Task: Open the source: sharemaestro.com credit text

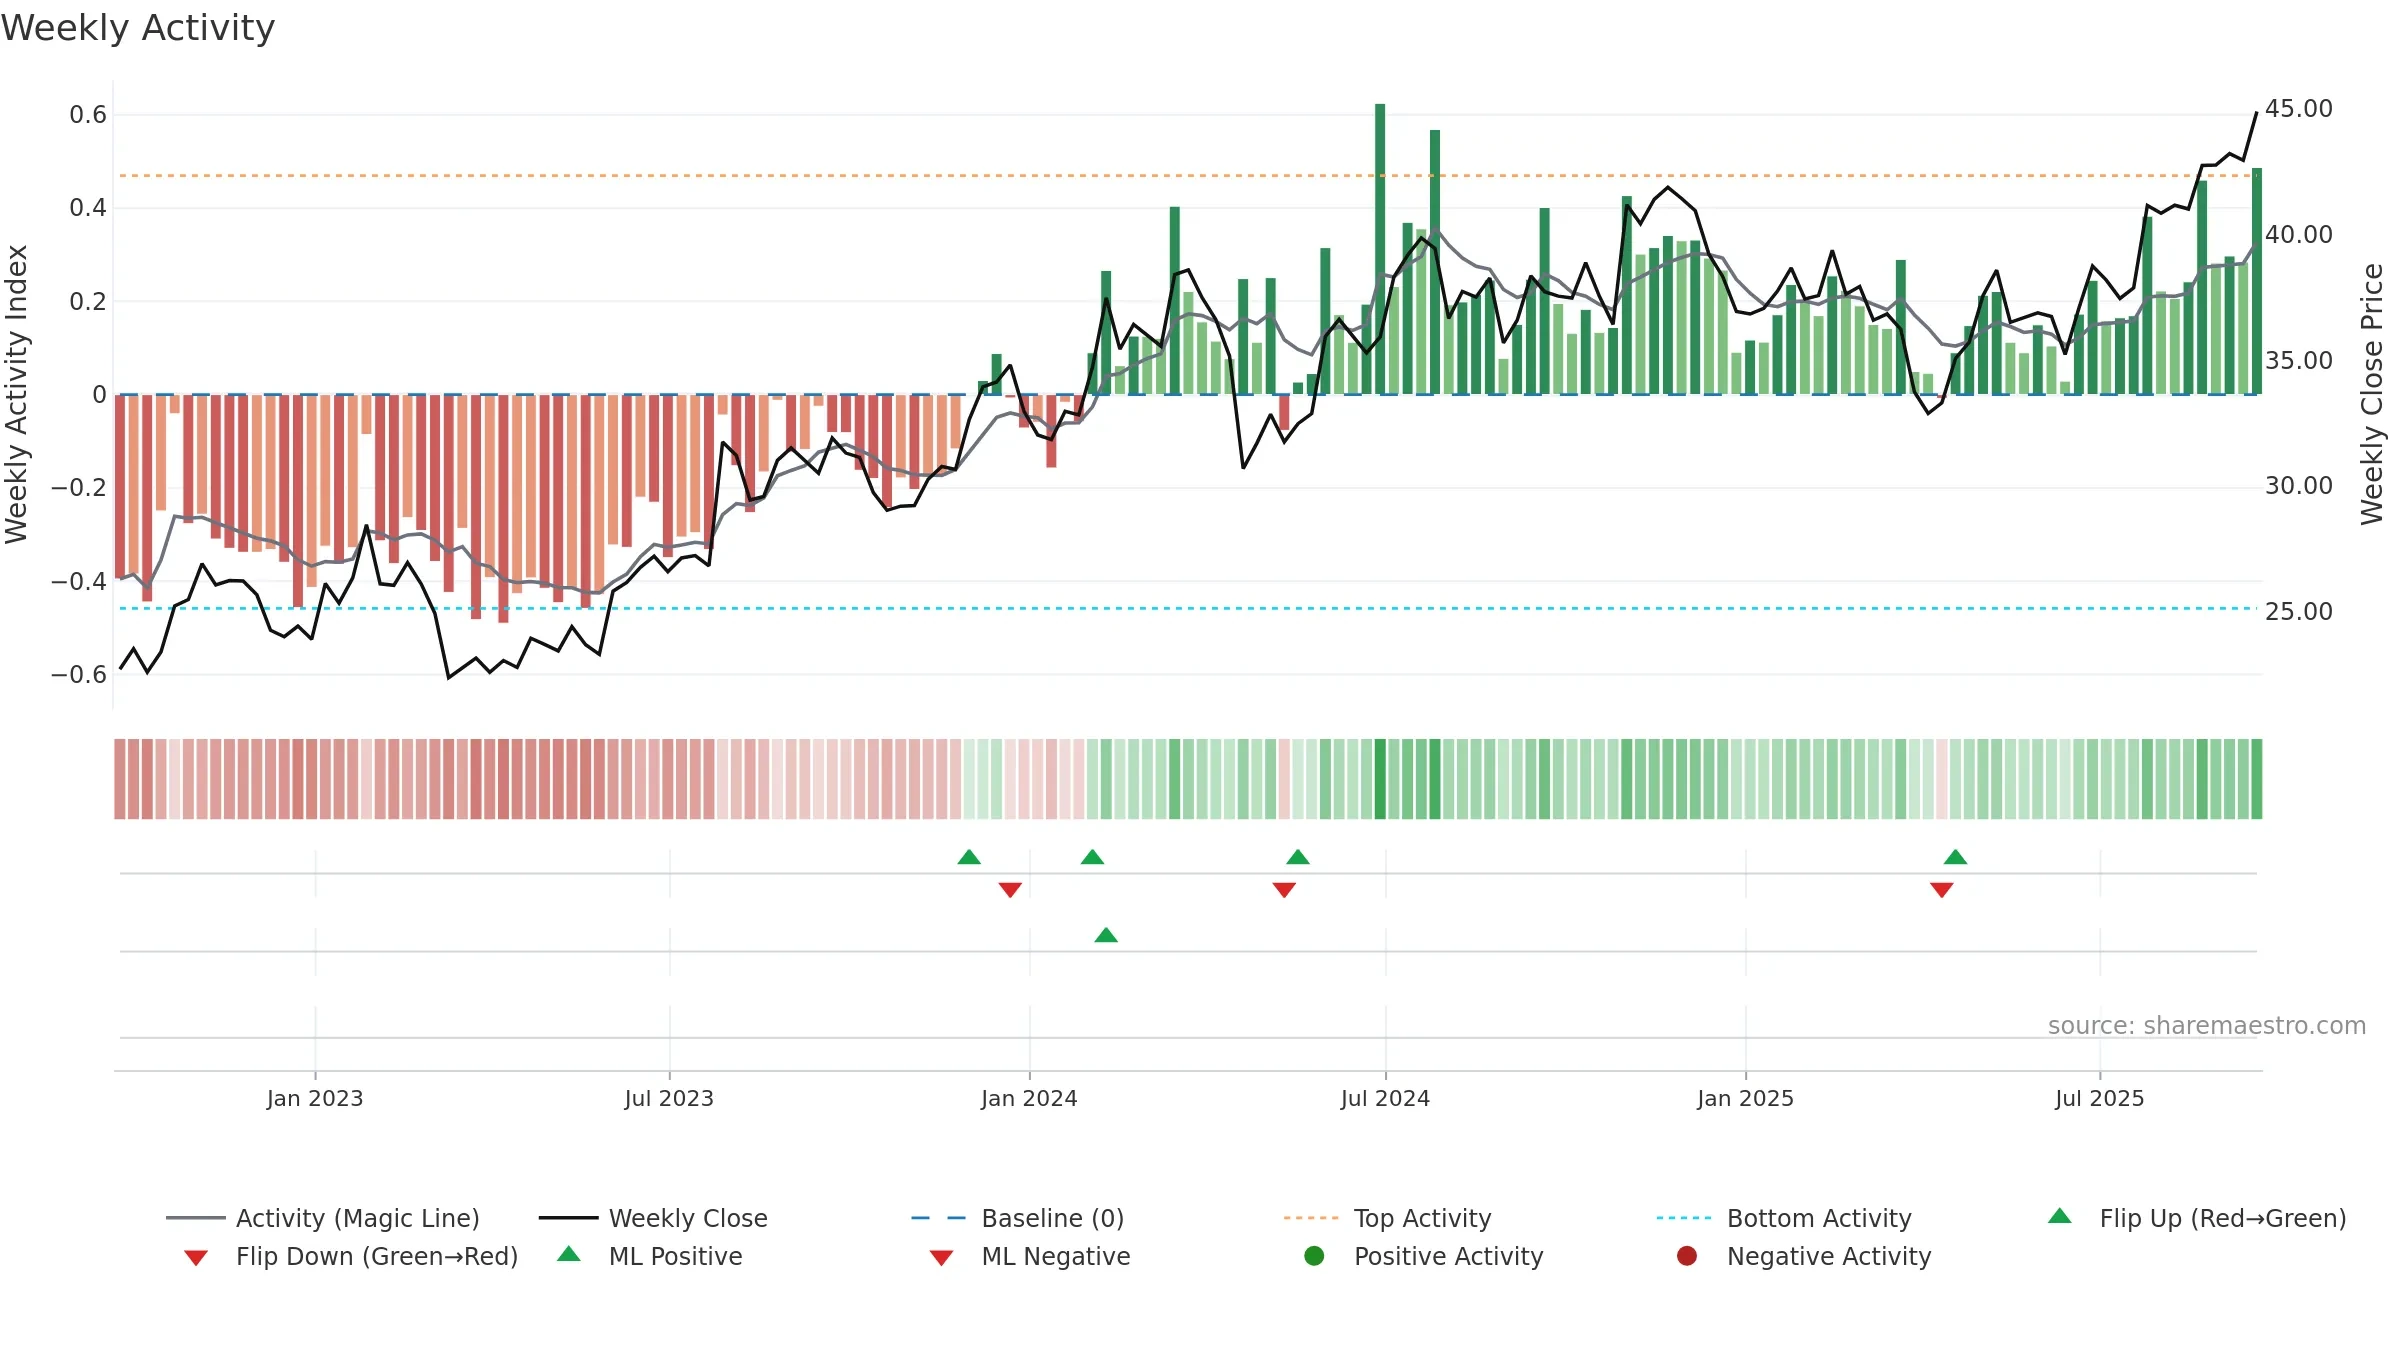Action: coord(2207,1026)
